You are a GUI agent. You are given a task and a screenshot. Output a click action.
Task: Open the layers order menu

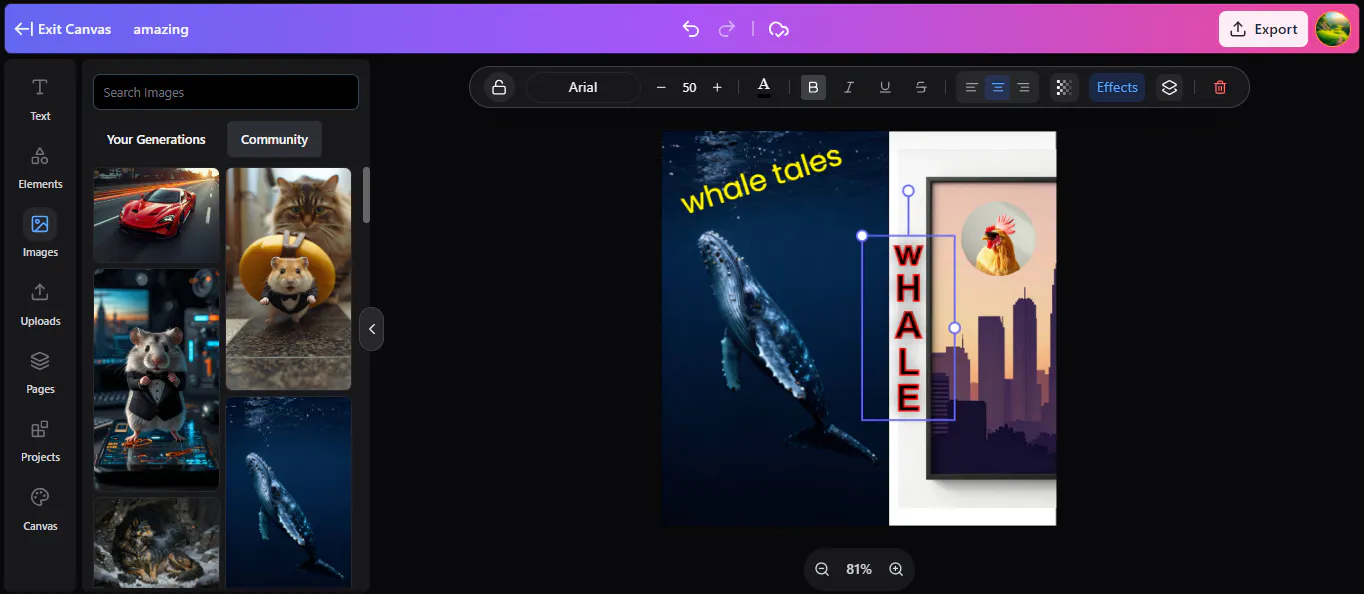(1170, 87)
